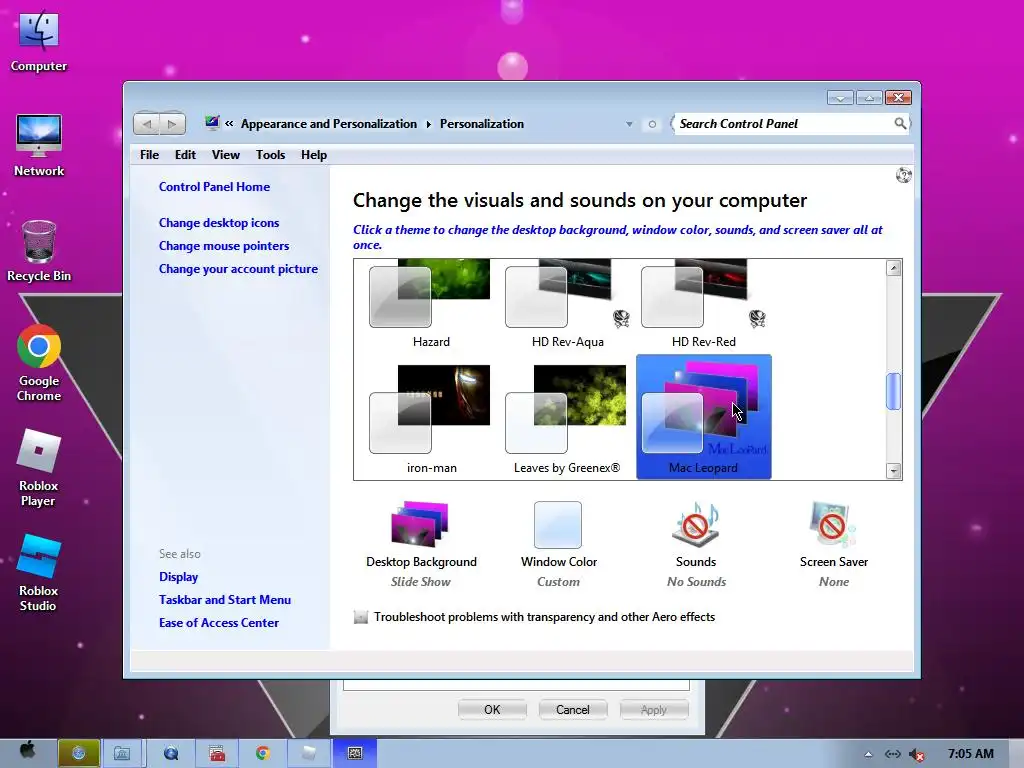1024x768 pixels.
Task: Click OK in the background dialog
Action: 492,710
